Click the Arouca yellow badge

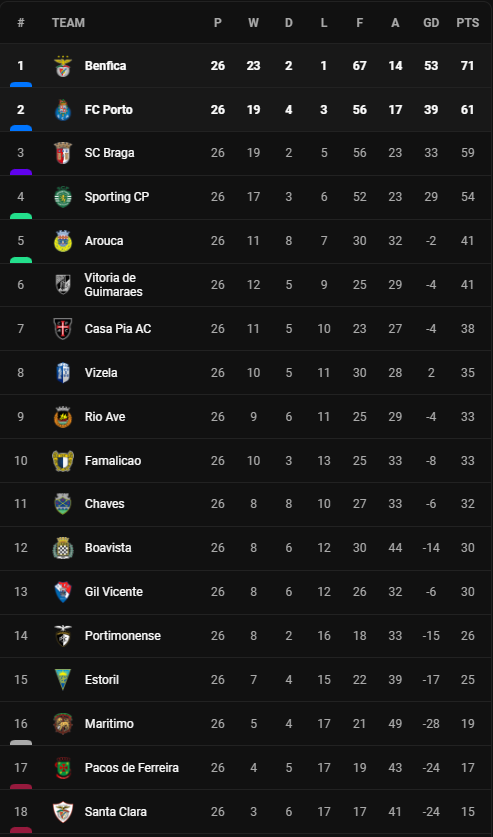coord(63,241)
